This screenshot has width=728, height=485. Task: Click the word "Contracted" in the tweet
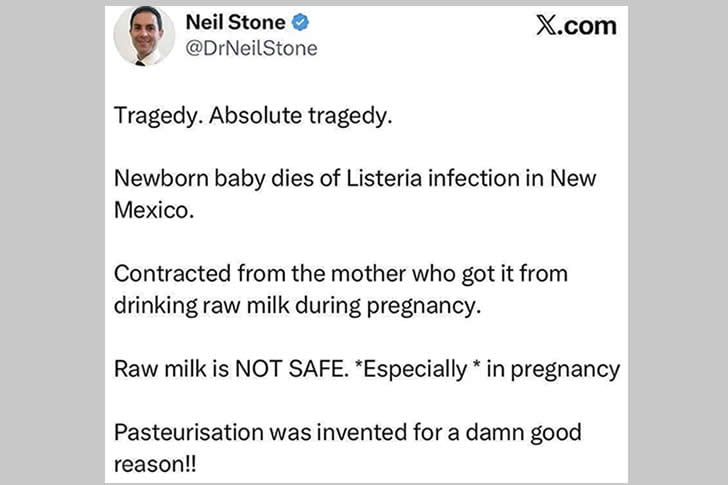pos(165,274)
